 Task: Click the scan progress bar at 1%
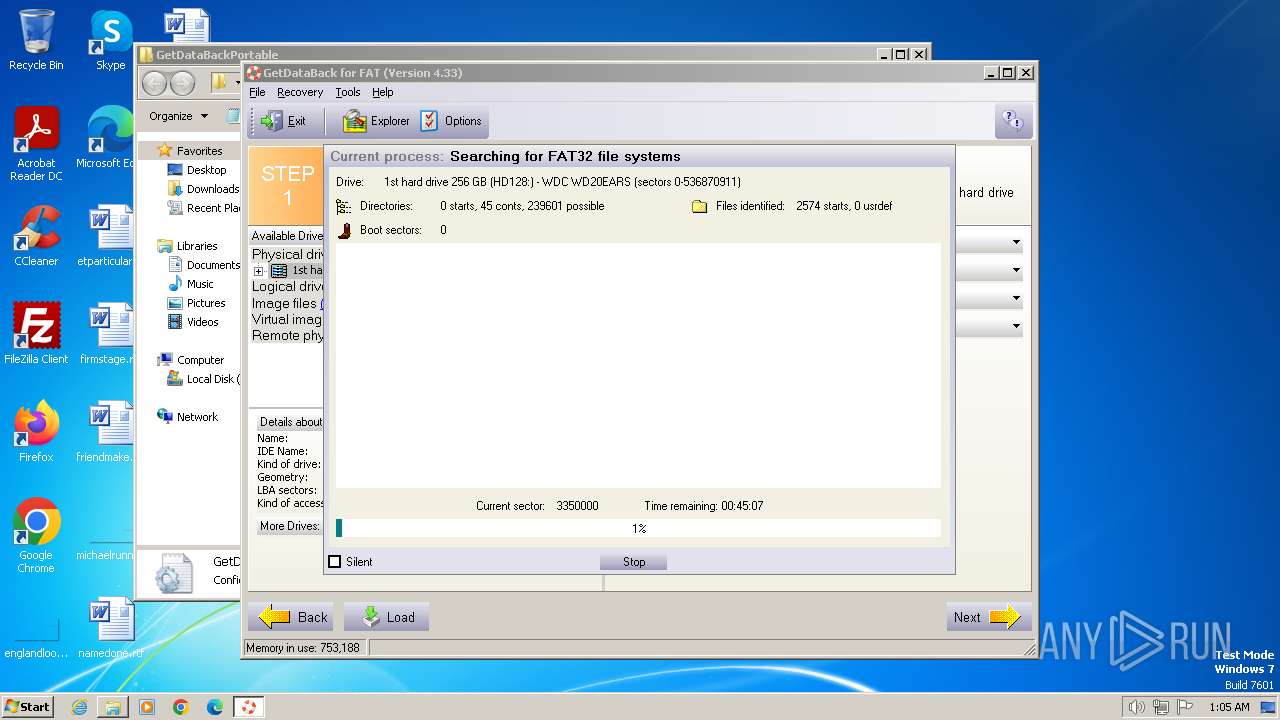pos(638,528)
